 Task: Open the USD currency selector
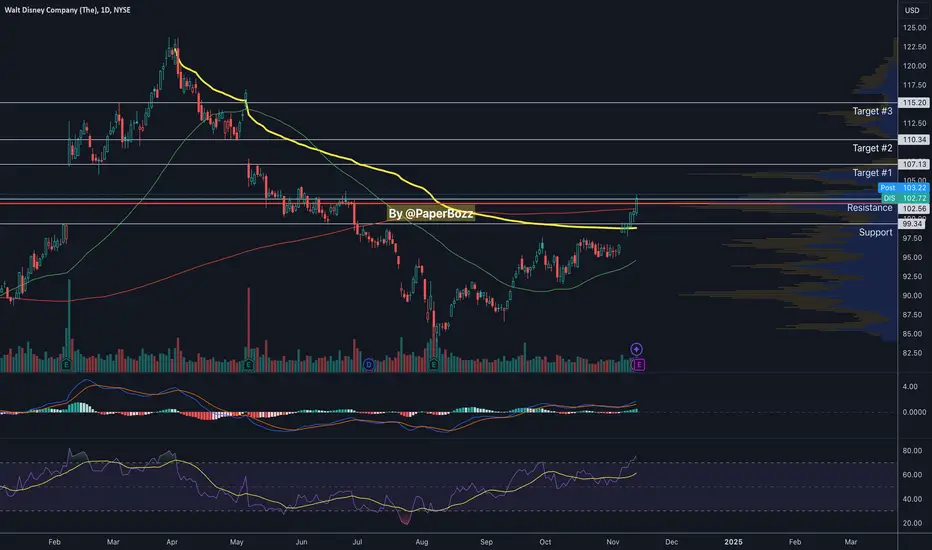912,10
